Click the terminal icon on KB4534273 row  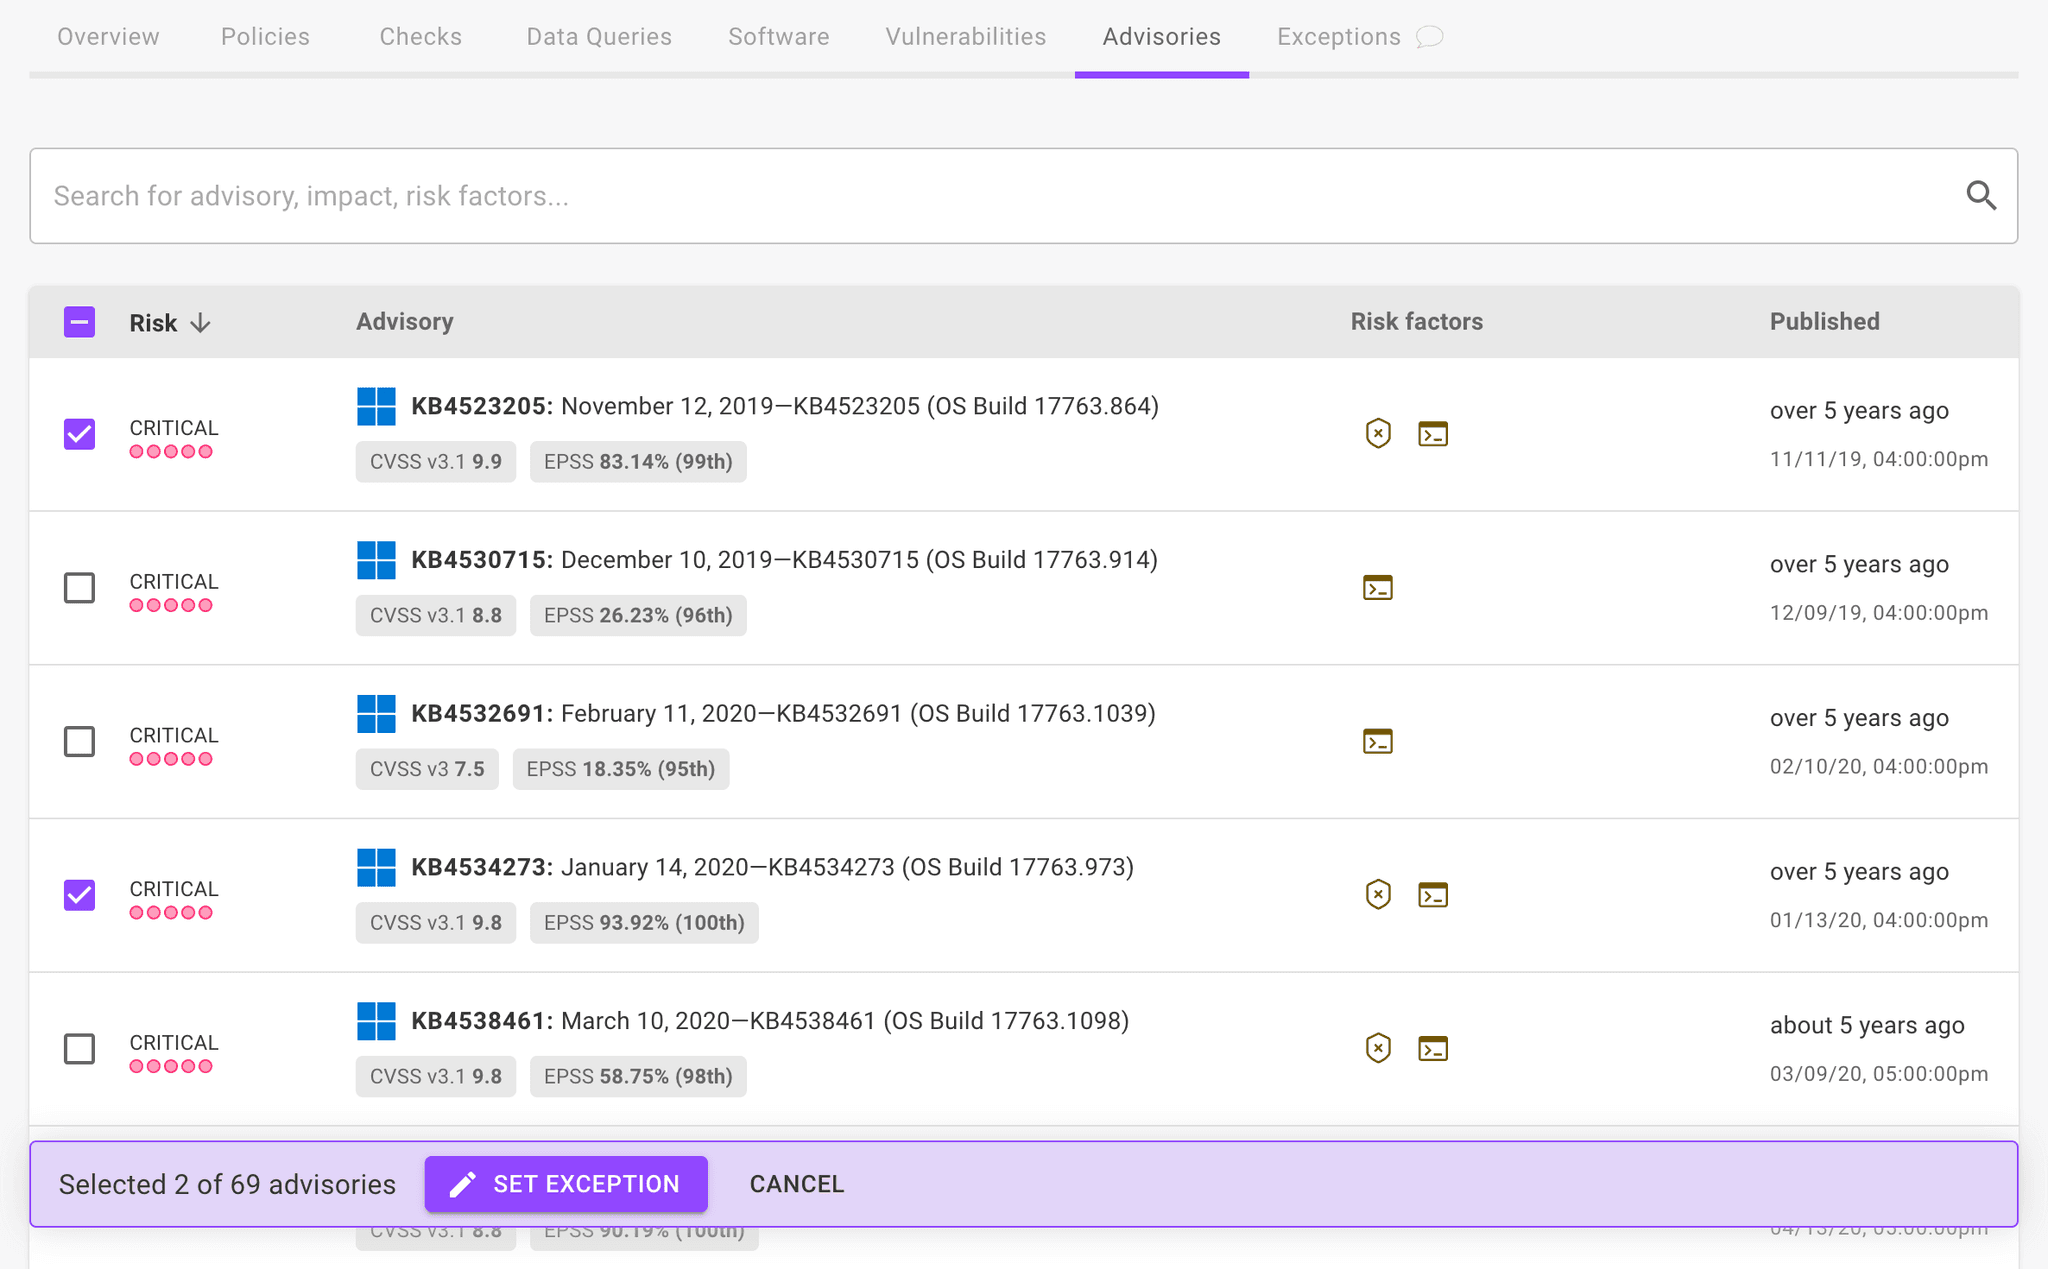1433,895
